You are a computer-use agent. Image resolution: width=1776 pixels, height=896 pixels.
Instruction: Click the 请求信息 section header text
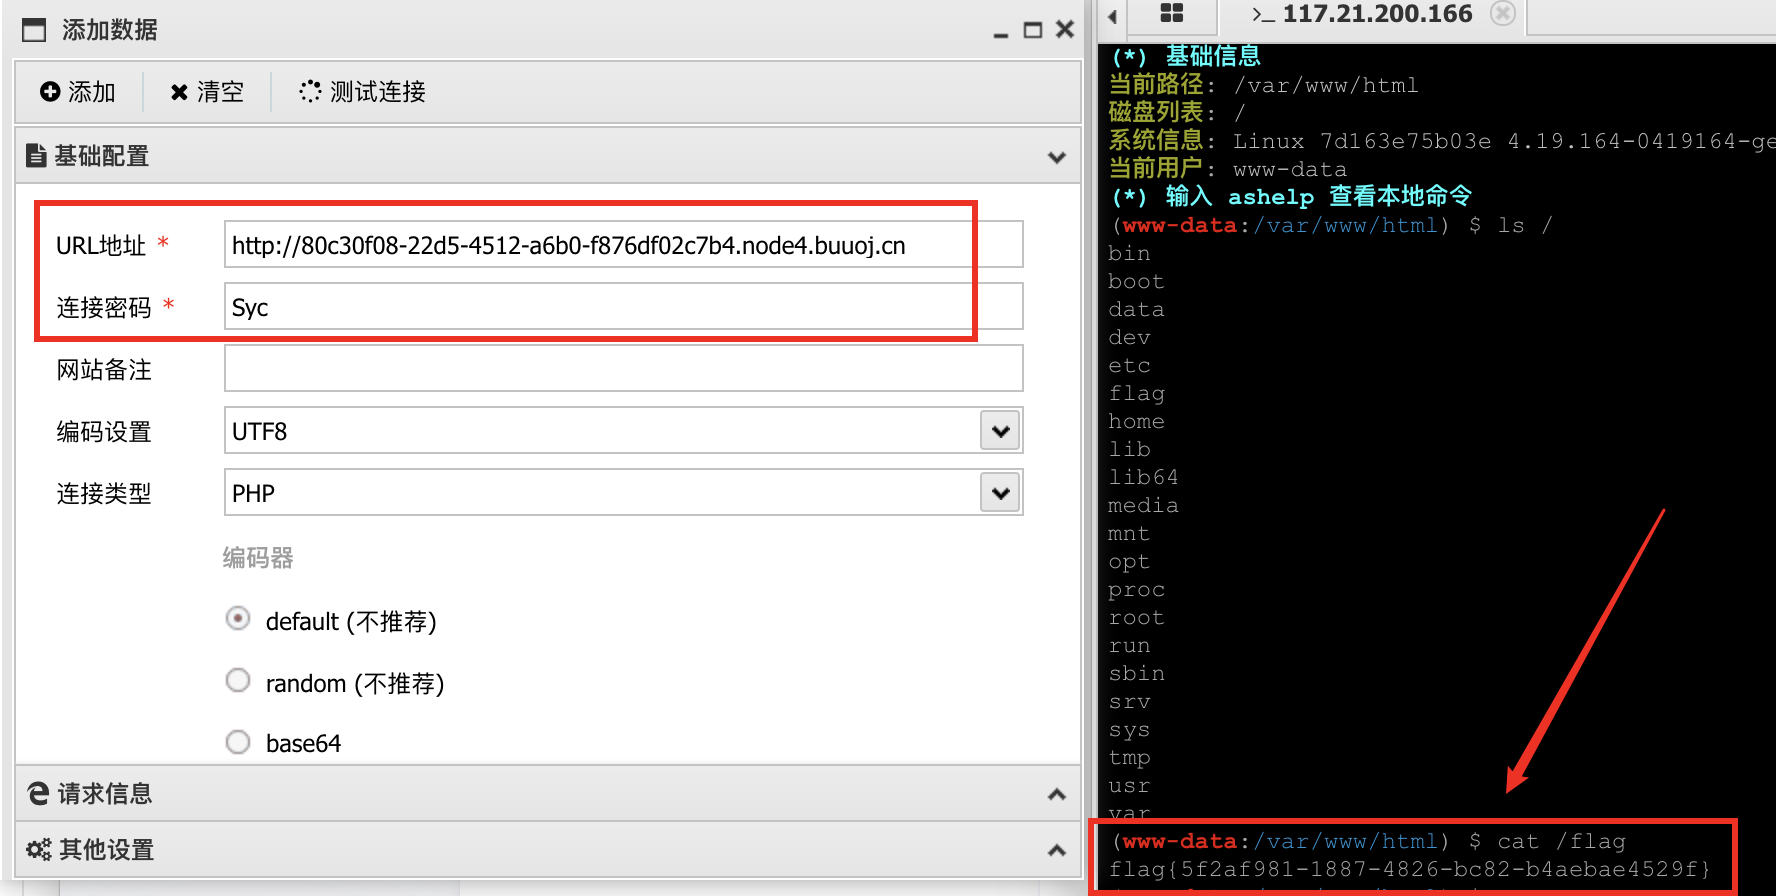(x=105, y=794)
